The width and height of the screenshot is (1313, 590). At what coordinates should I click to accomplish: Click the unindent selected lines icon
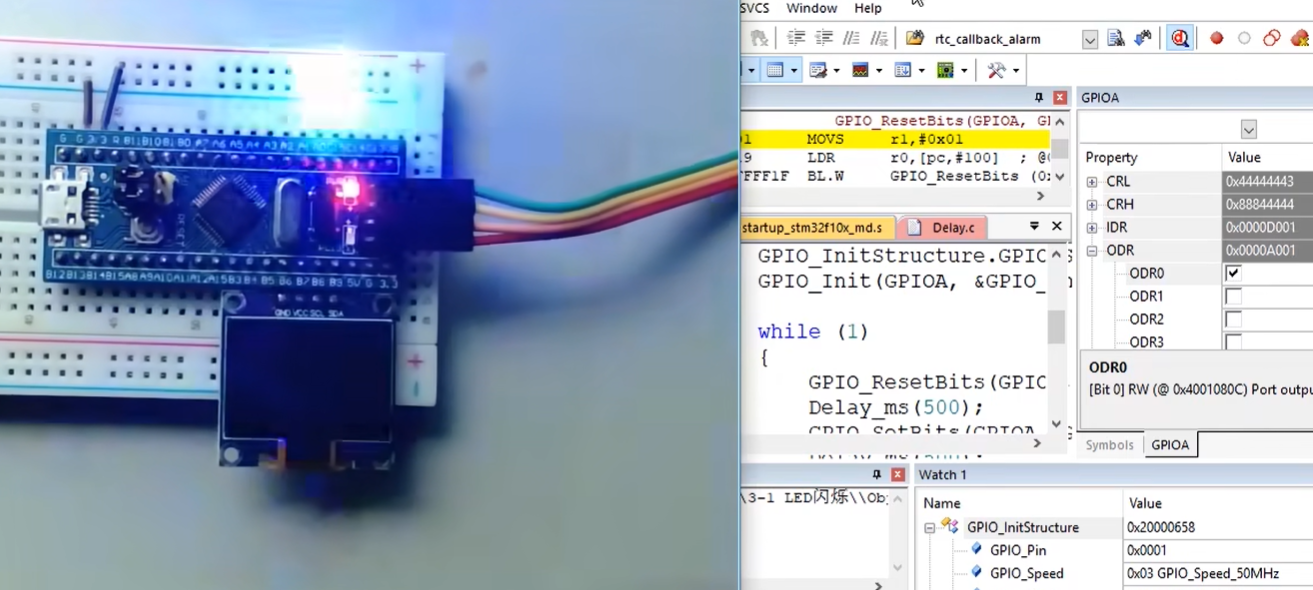pyautogui.click(x=824, y=39)
